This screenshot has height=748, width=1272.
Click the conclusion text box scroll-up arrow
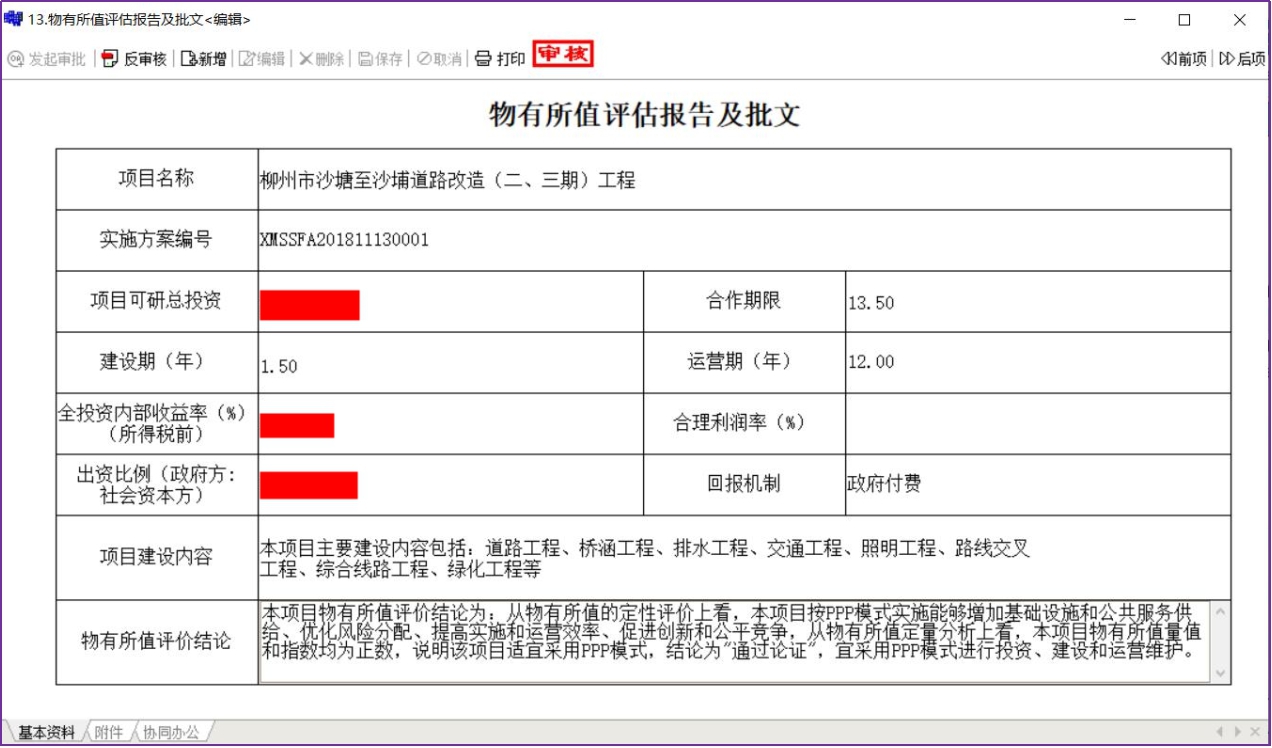pyautogui.click(x=1220, y=610)
